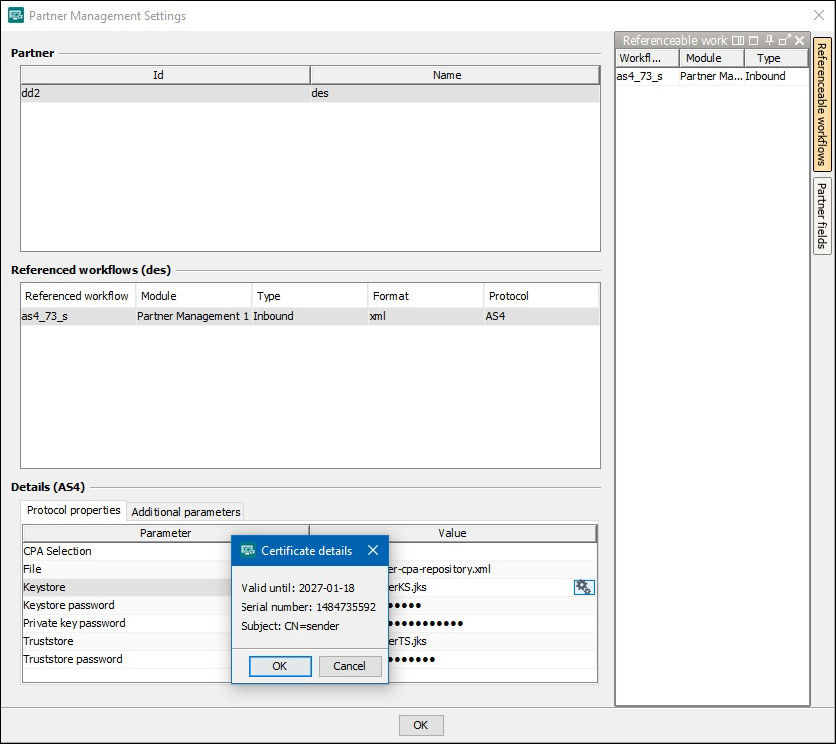The width and height of the screenshot is (836, 744).
Task: Click the bottom OK button of settings
Action: tap(420, 725)
